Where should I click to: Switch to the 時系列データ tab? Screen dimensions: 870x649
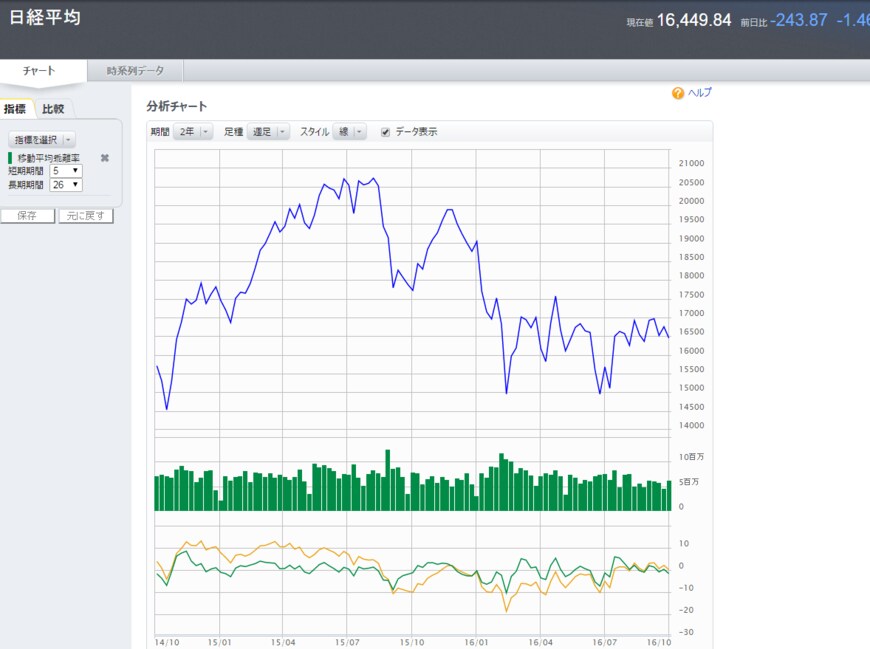pos(135,71)
